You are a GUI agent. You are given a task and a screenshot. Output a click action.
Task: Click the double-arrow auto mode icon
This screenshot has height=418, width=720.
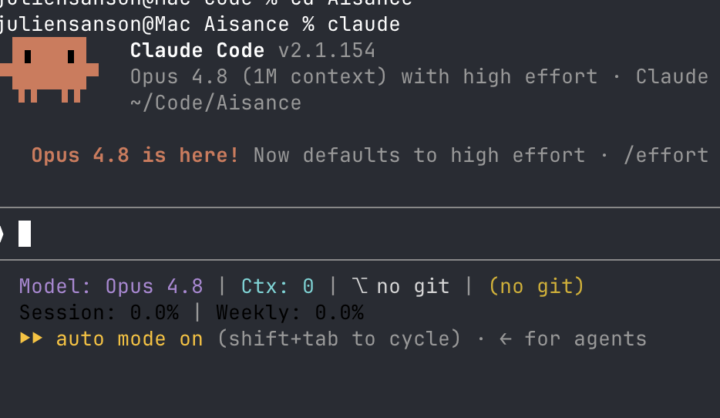(x=31, y=339)
